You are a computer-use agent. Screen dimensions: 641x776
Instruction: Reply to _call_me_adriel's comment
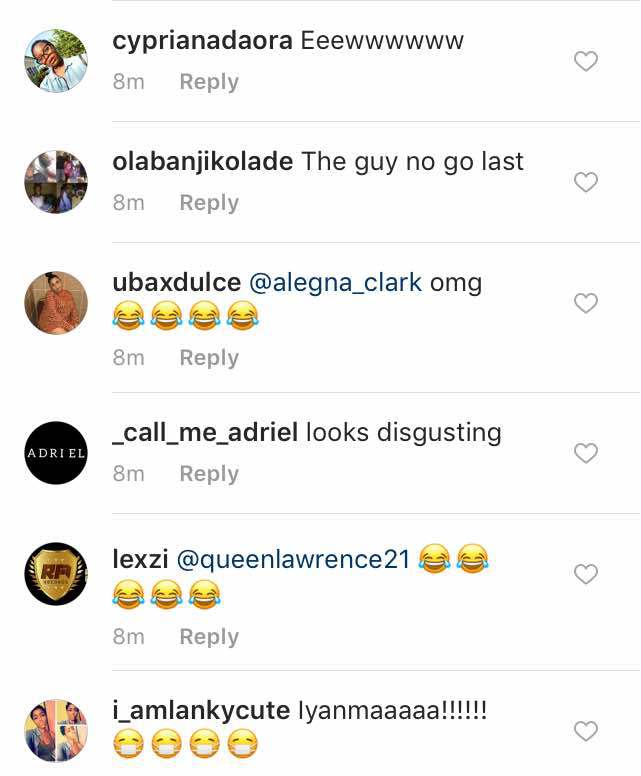[x=209, y=474]
